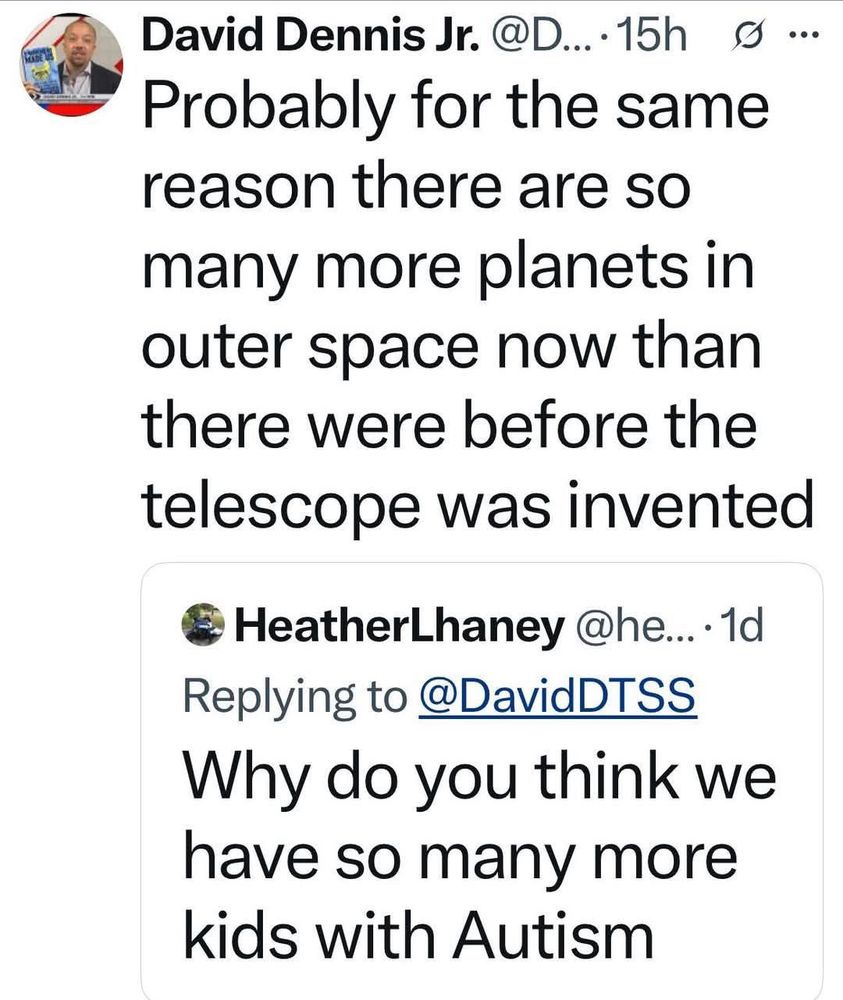This screenshot has height=1000, width=843.
Task: Click the line have so many more
Action: click(460, 858)
